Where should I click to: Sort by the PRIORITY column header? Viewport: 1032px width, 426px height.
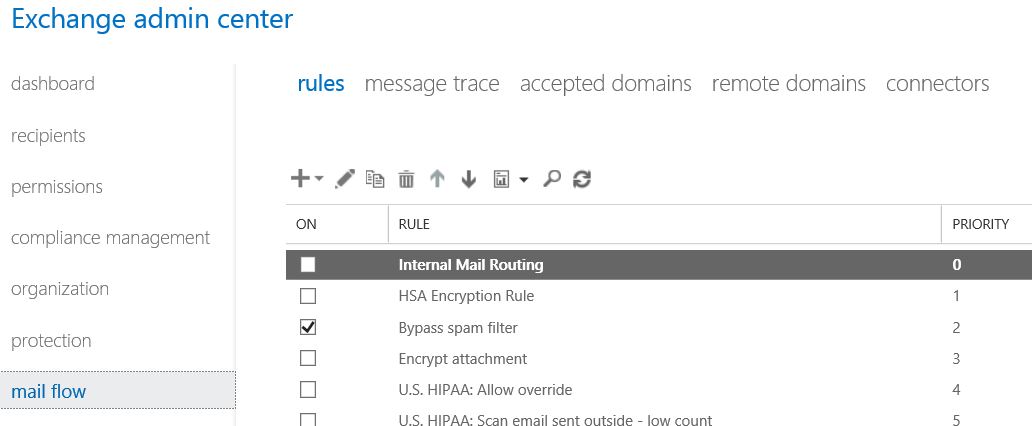[987, 224]
